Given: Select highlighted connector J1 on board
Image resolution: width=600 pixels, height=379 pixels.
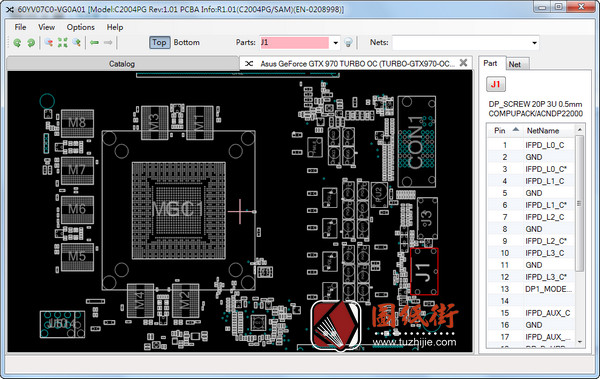Looking at the screenshot, I should pyautogui.click(x=424, y=271).
